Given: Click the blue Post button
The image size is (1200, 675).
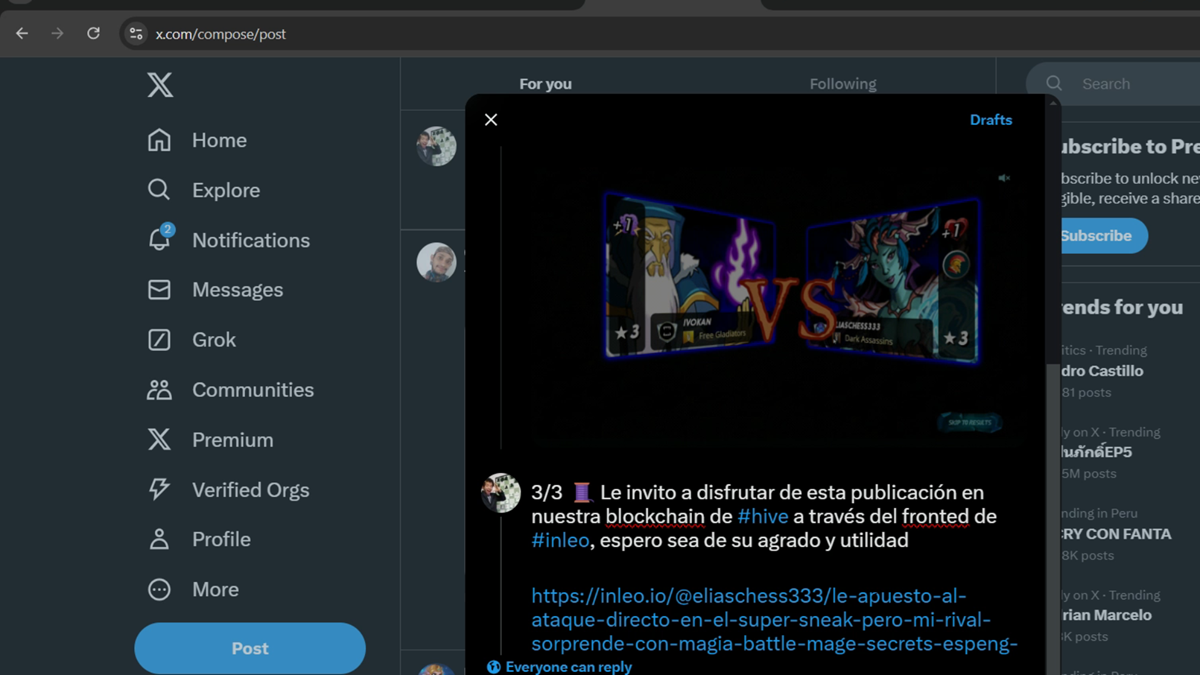Looking at the screenshot, I should click(x=250, y=648).
